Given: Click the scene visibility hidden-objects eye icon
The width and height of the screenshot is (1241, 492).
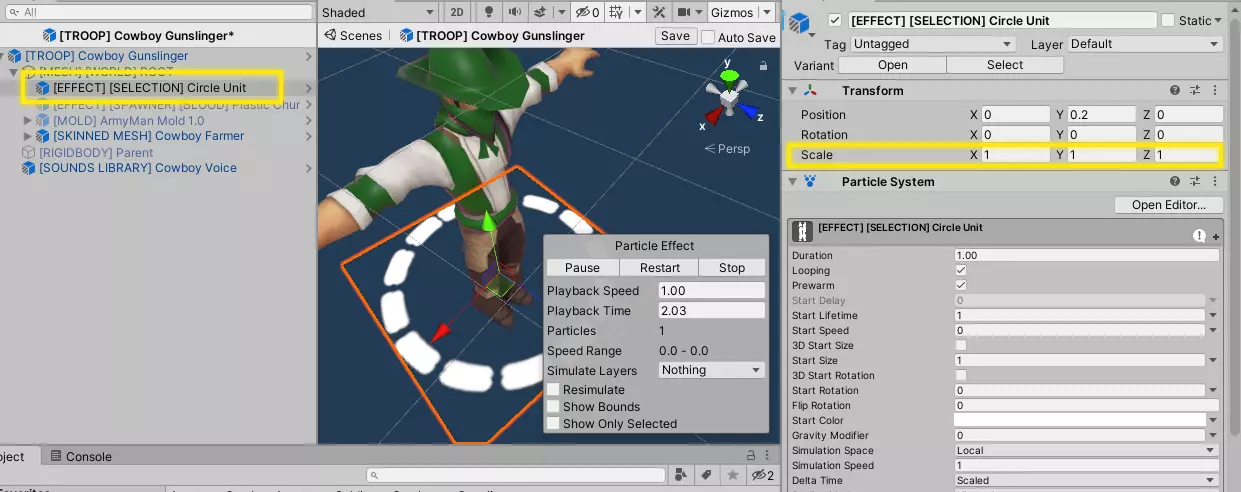Looking at the screenshot, I should point(585,13).
